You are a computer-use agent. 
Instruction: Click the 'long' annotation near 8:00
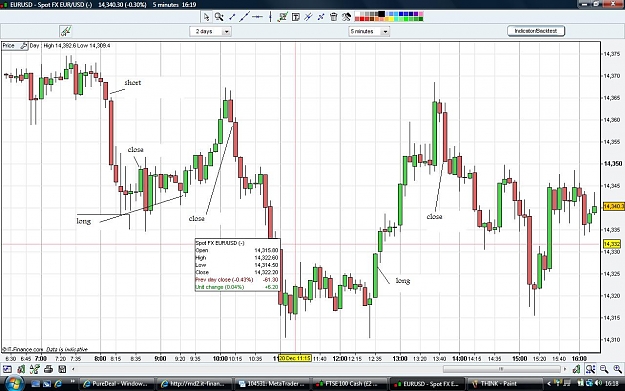pyautogui.click(x=84, y=221)
